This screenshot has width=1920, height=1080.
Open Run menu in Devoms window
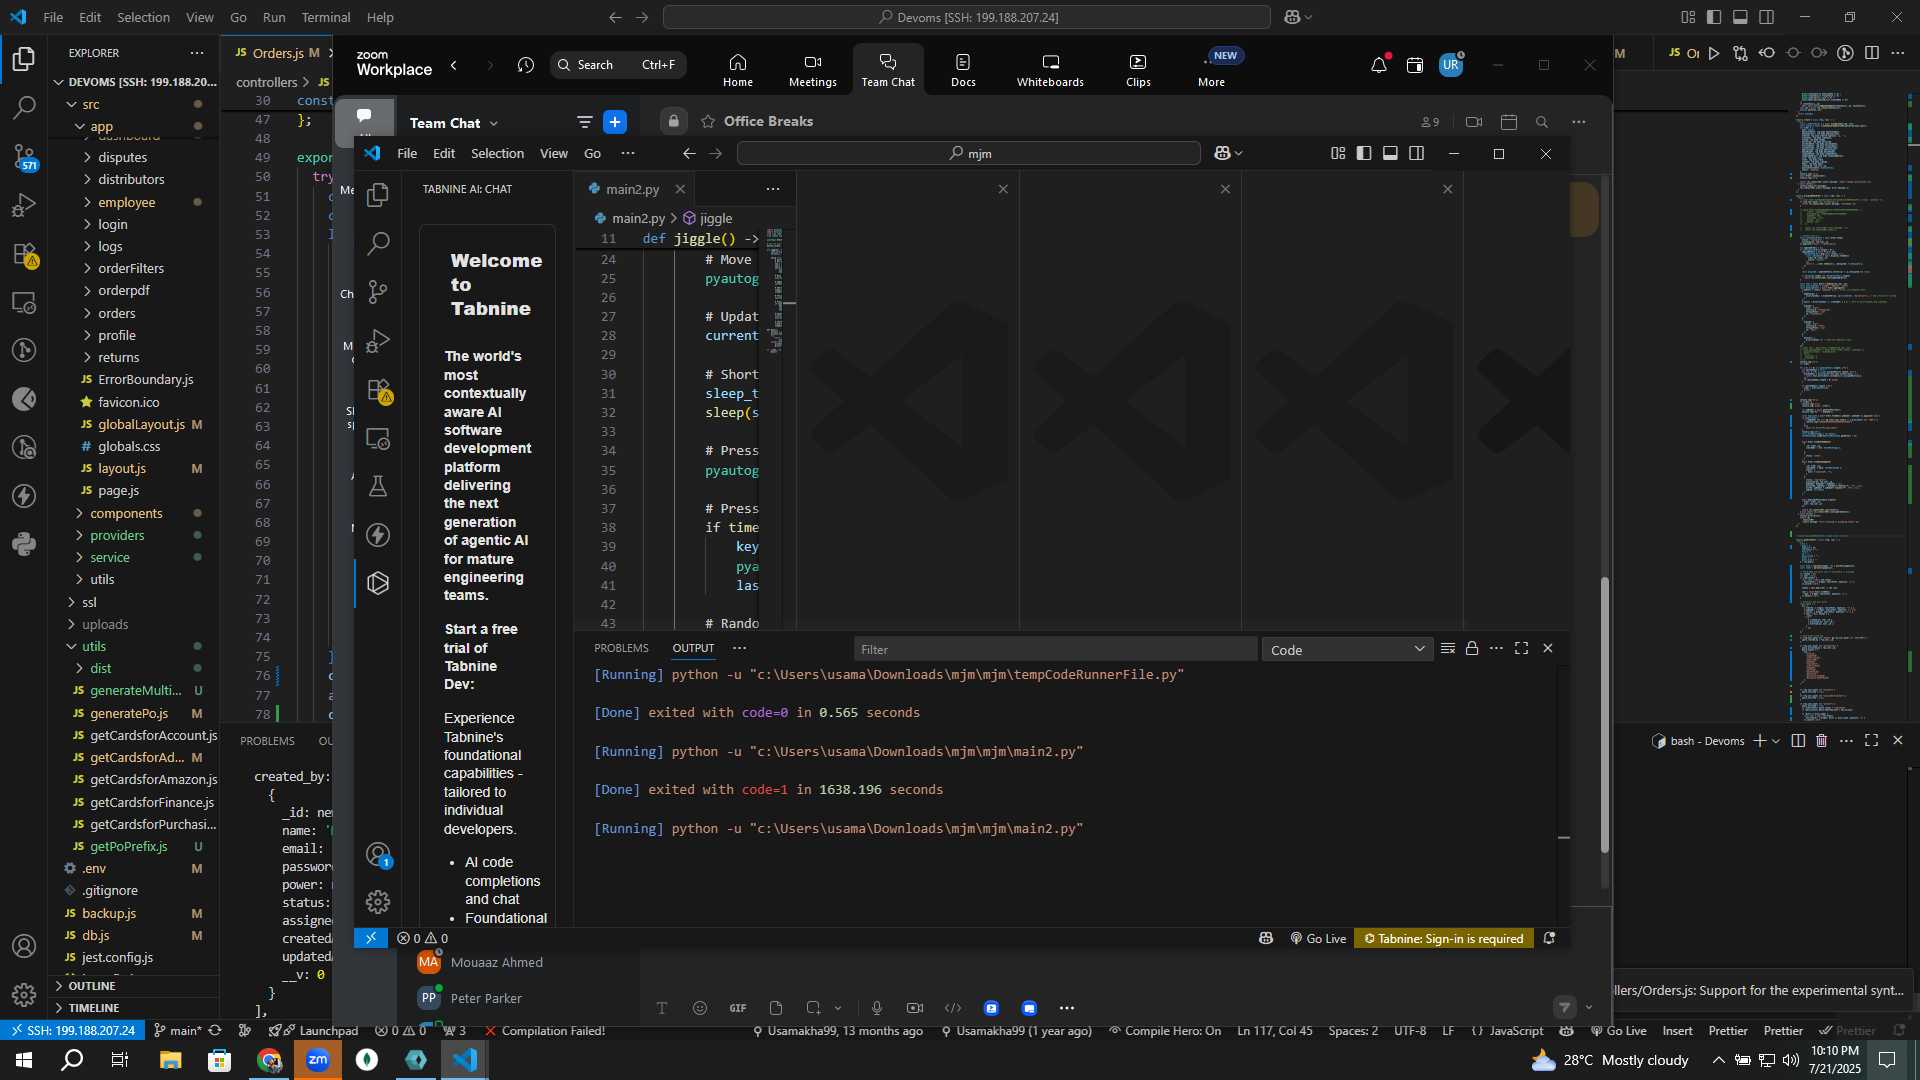274,17
